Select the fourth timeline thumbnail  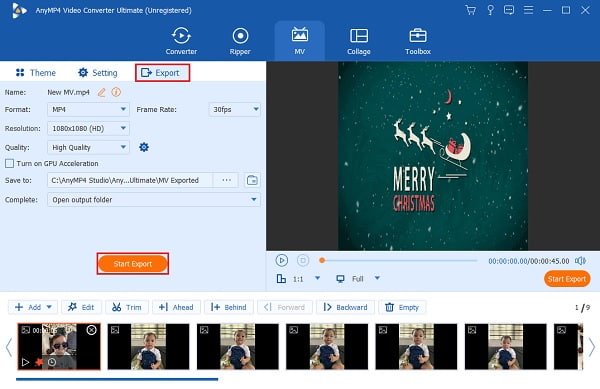coord(327,347)
